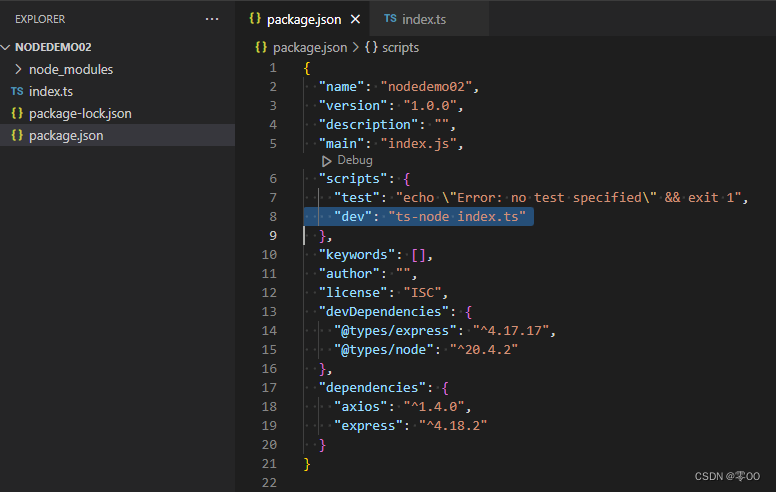Viewport: 776px width, 492px height.
Task: Close the package.json editor tab
Action: 355,19
